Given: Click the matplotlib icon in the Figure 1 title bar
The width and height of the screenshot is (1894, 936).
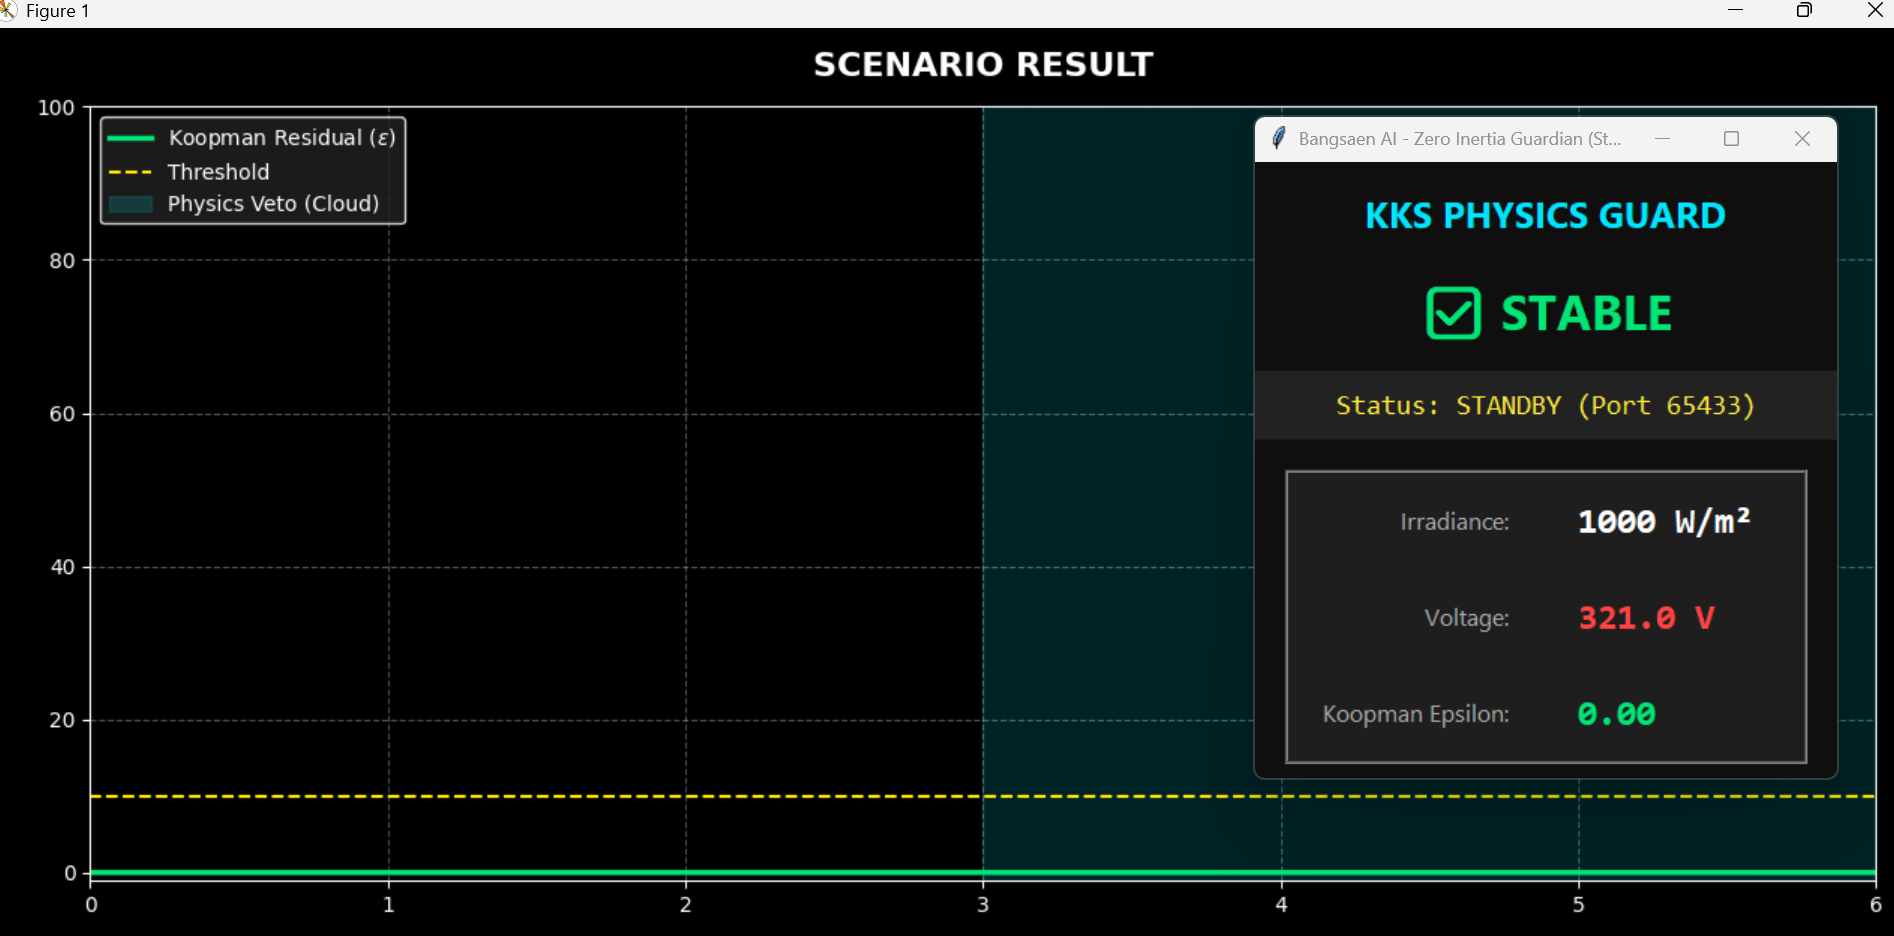Looking at the screenshot, I should point(10,11).
